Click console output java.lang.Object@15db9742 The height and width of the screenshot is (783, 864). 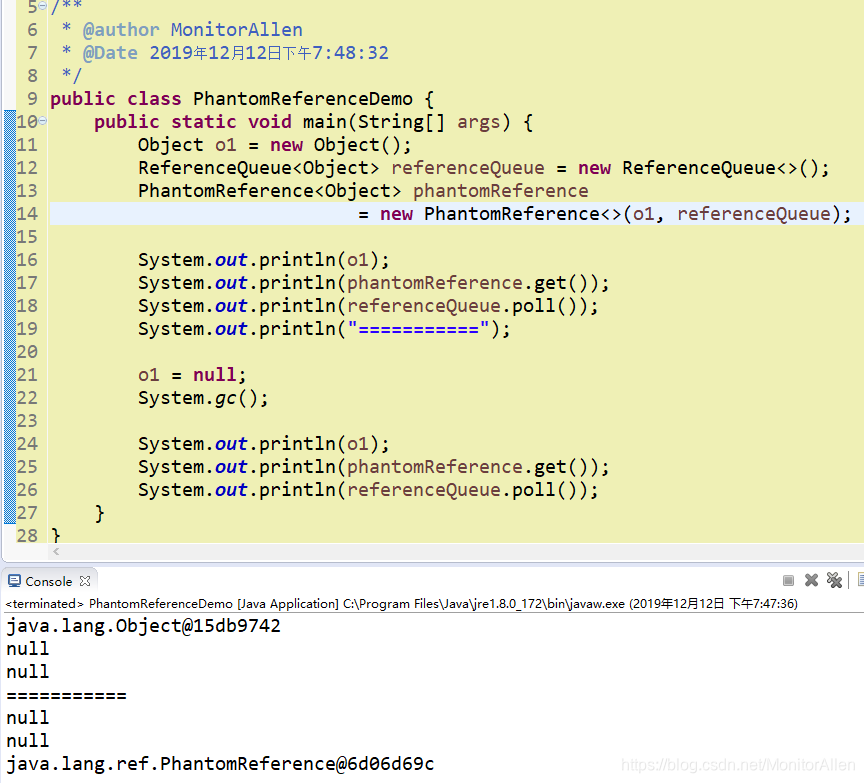[143, 626]
